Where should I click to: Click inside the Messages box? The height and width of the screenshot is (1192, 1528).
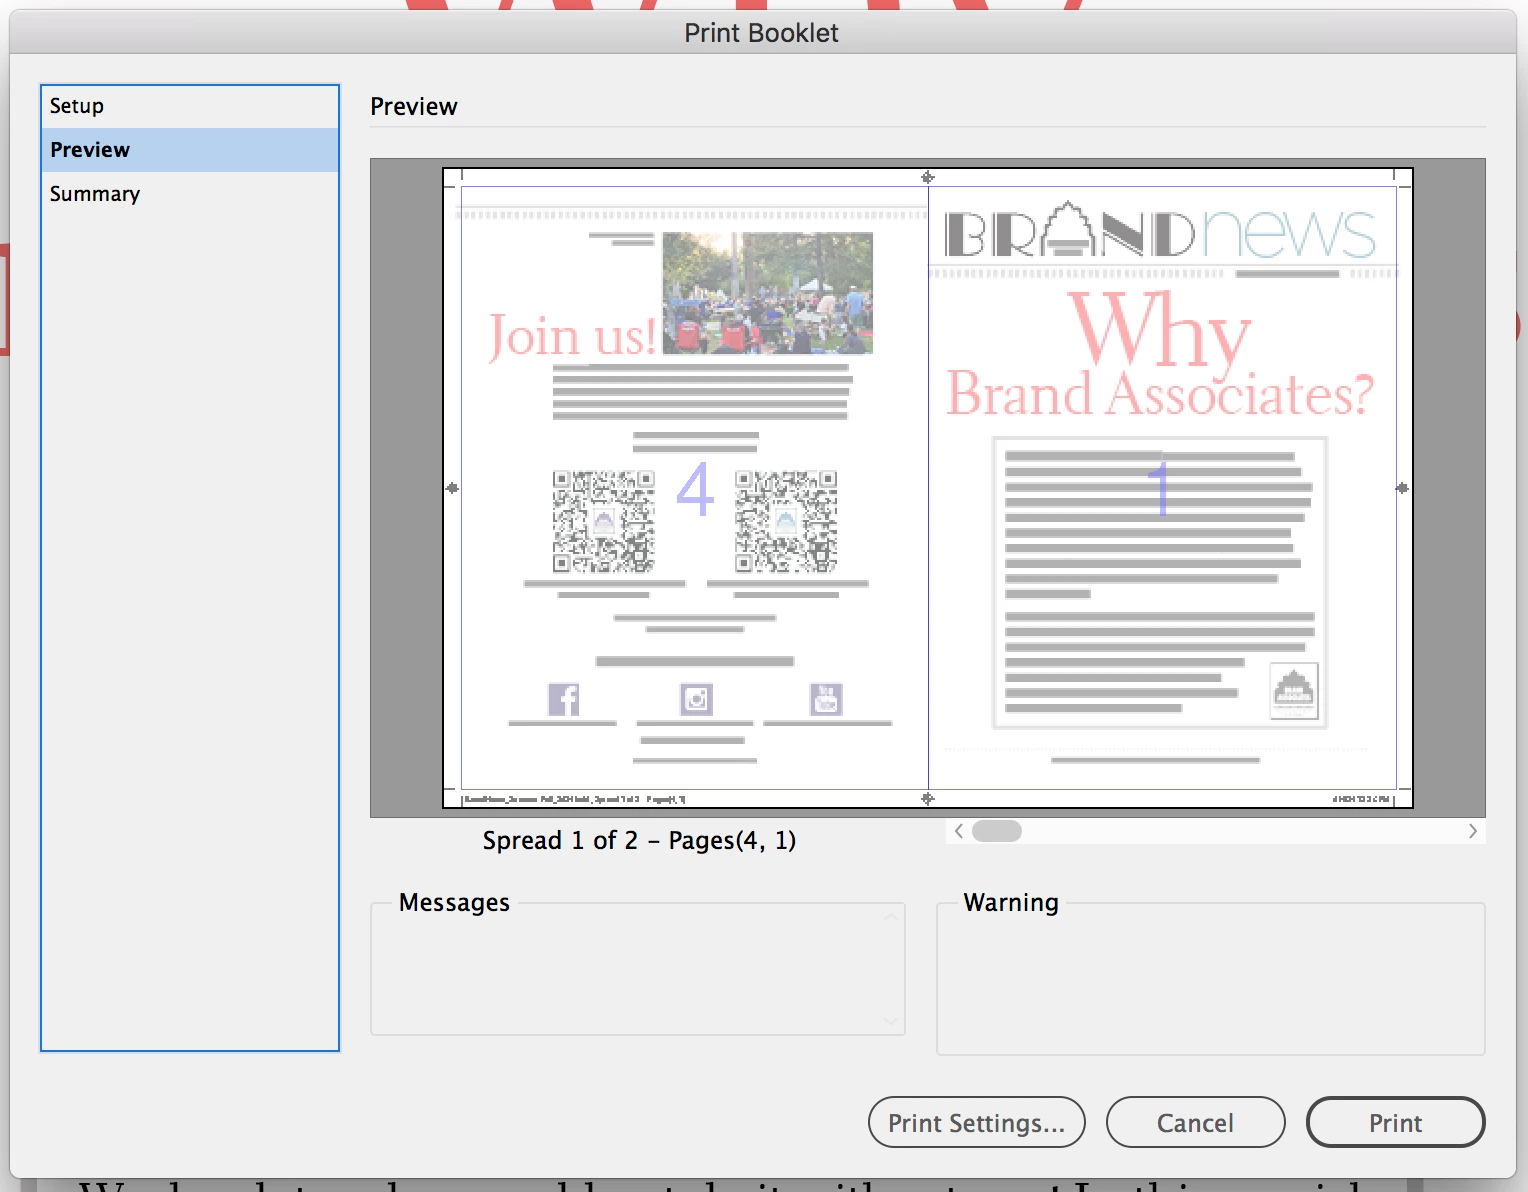pos(638,970)
